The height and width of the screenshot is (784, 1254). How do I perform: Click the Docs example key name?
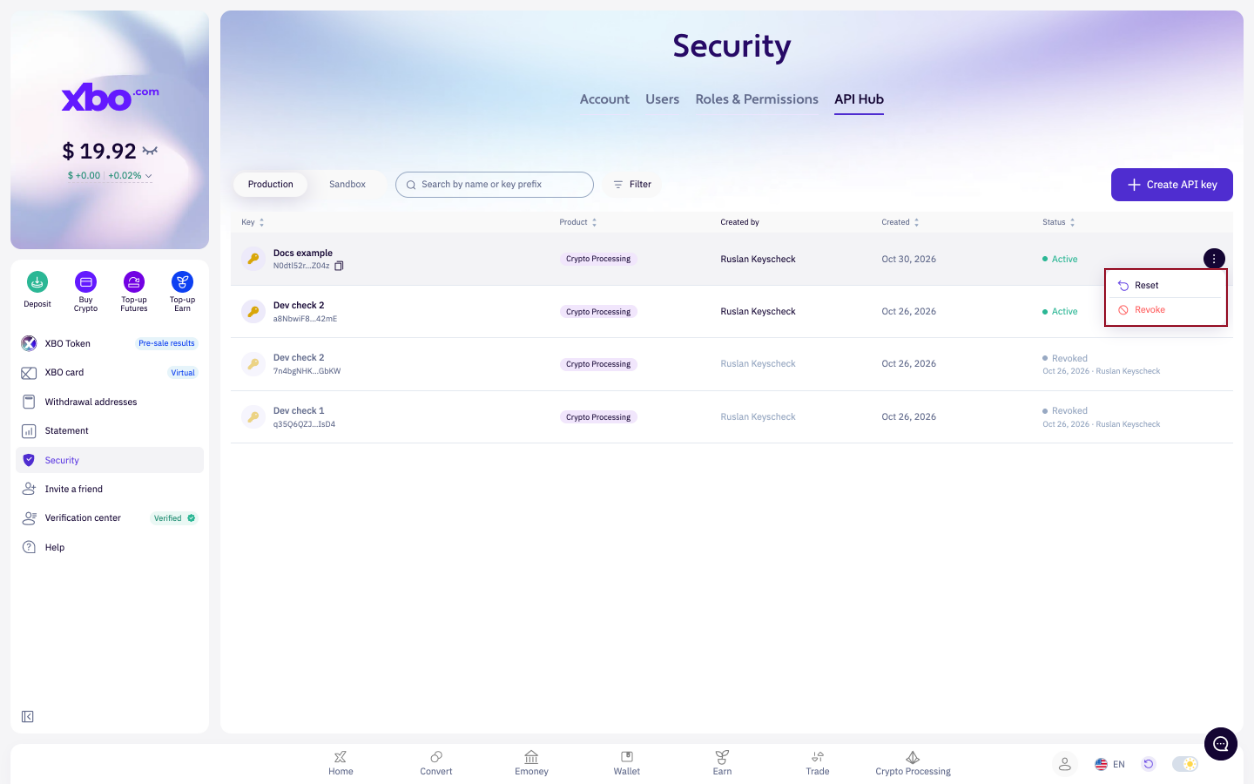coord(303,253)
